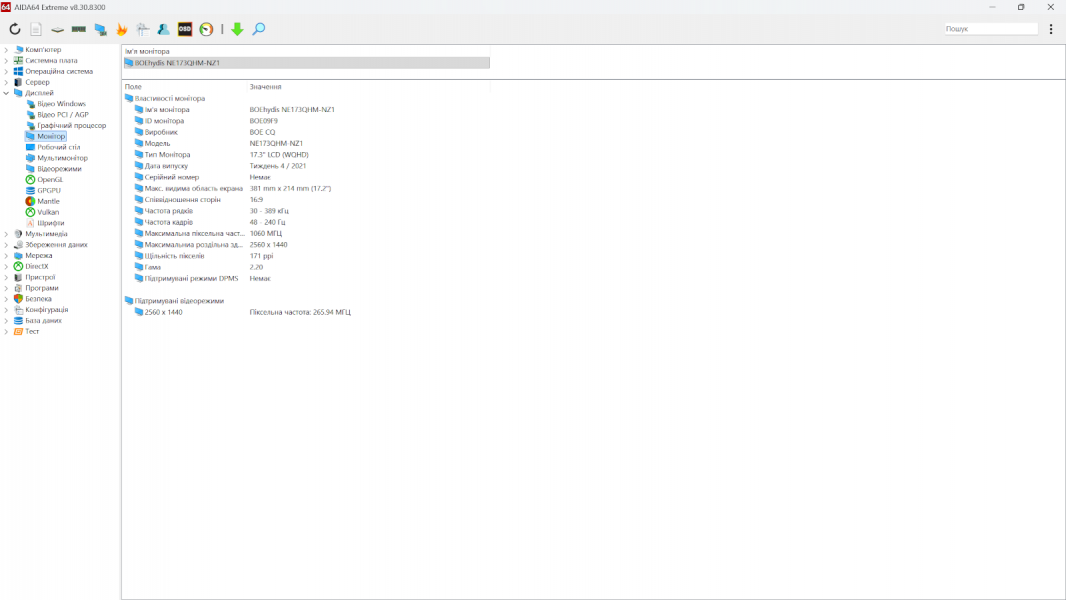The width and height of the screenshot is (1066, 600).
Task: Expand the Комп'ютер tree node
Action: [x=6, y=50]
